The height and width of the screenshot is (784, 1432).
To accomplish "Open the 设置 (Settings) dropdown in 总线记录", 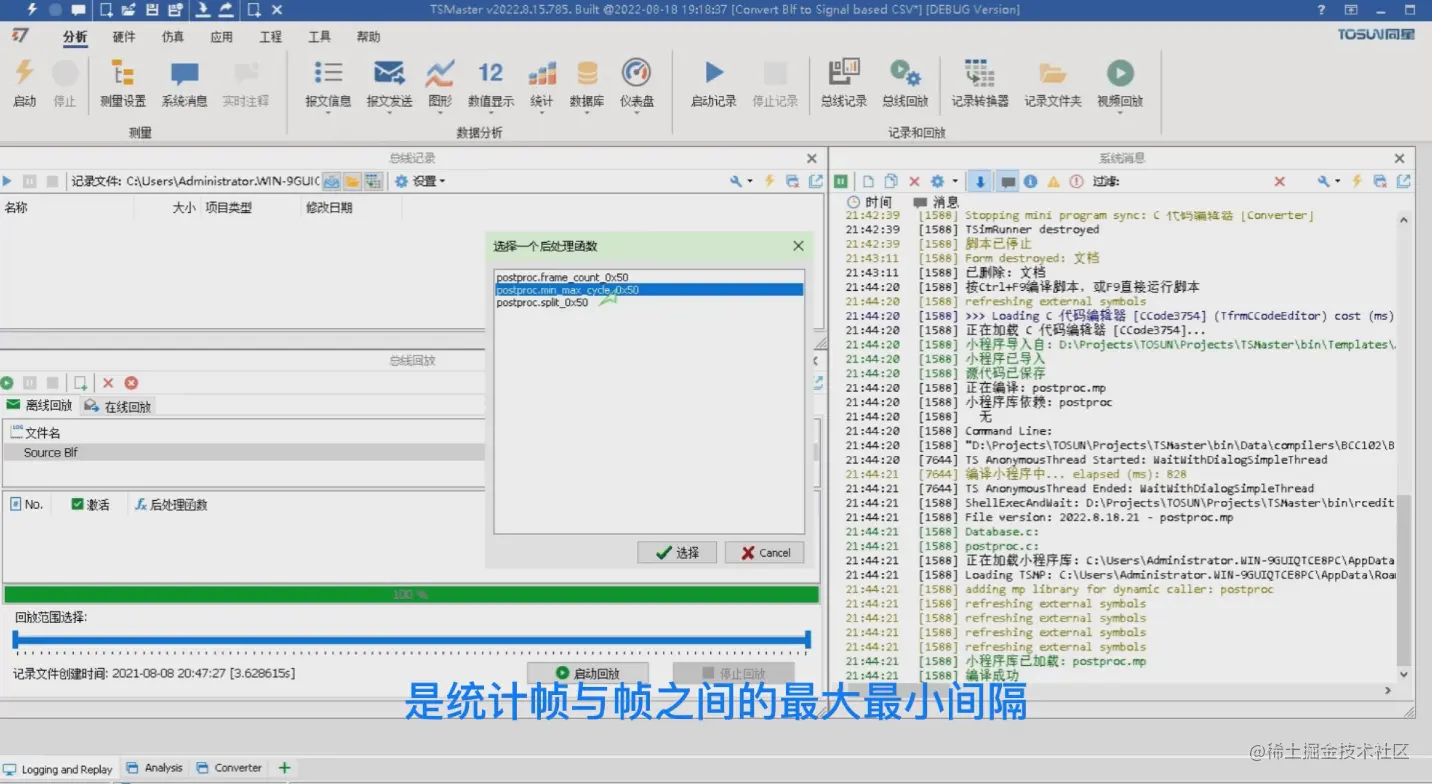I will click(x=420, y=181).
